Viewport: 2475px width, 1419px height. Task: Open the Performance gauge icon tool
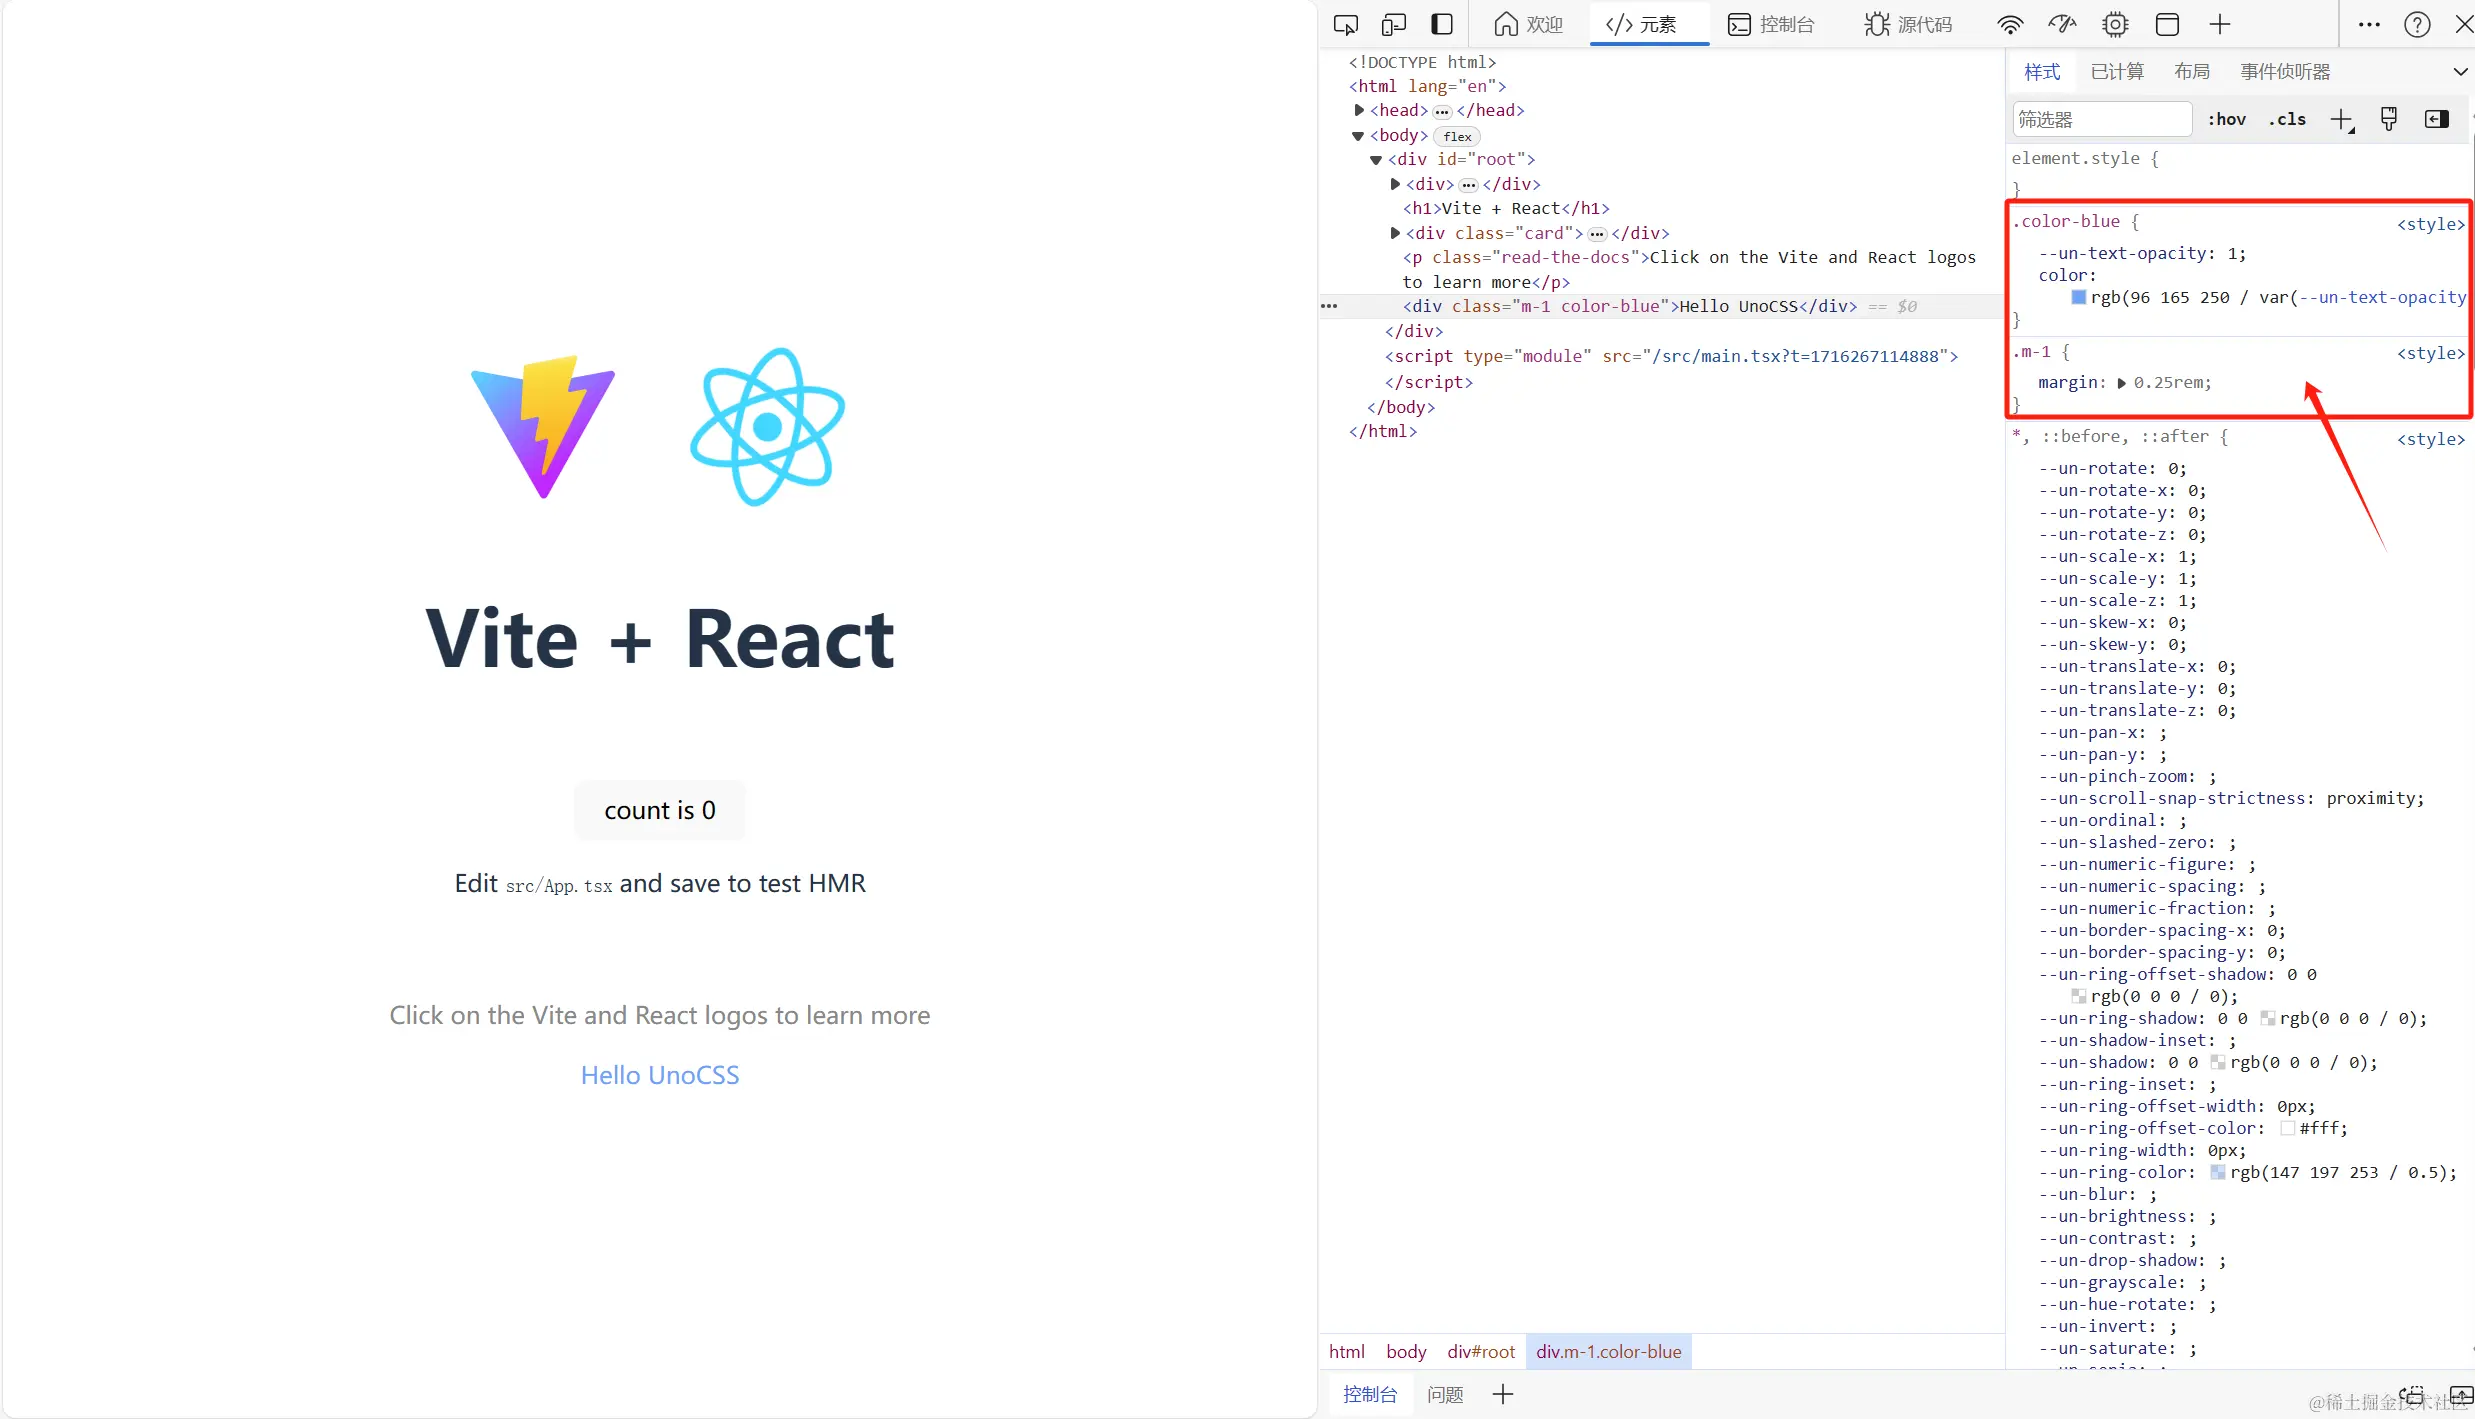tap(2062, 25)
